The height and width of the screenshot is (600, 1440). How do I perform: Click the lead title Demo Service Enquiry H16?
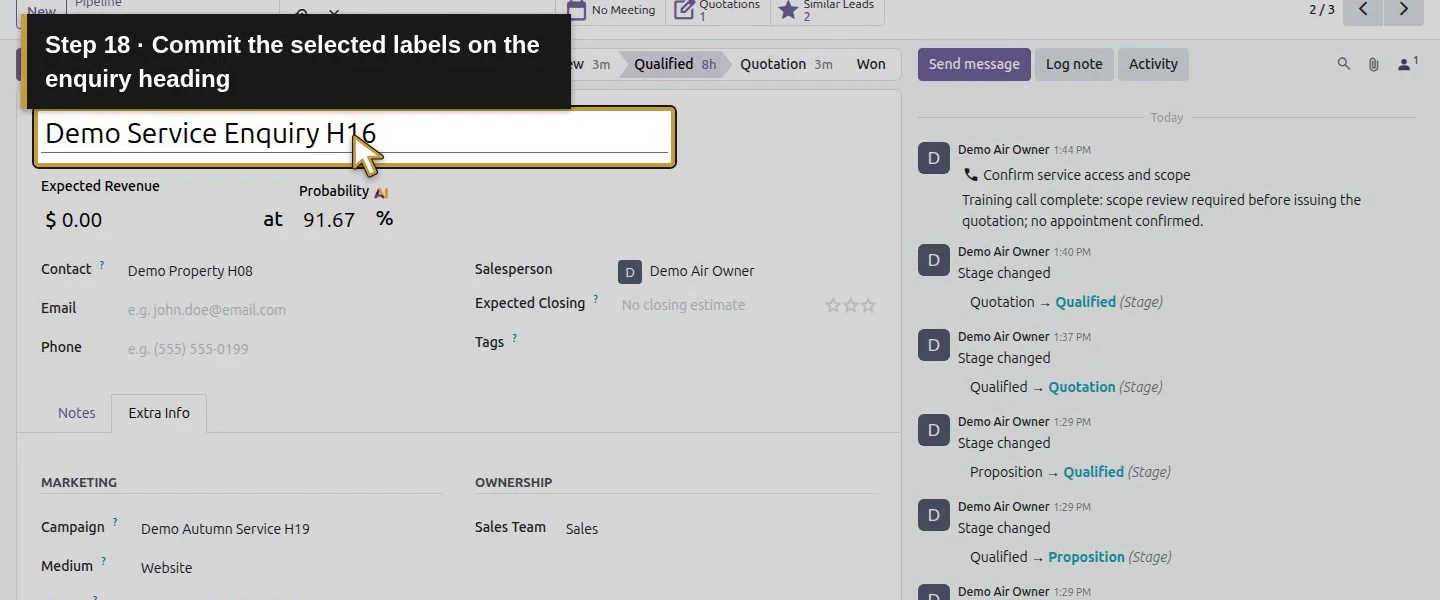point(355,134)
